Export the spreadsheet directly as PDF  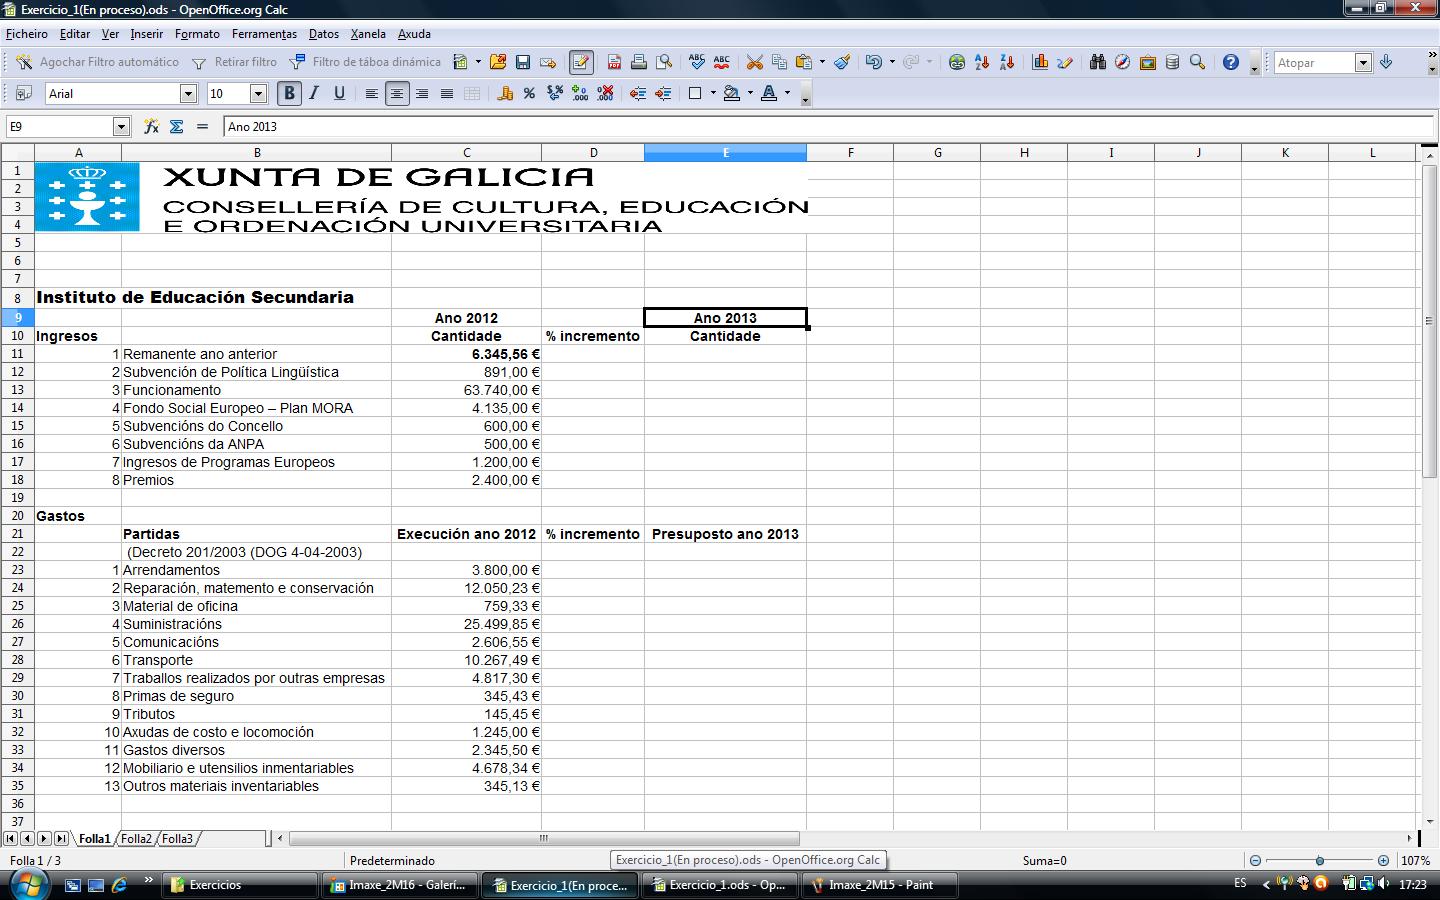[x=614, y=62]
